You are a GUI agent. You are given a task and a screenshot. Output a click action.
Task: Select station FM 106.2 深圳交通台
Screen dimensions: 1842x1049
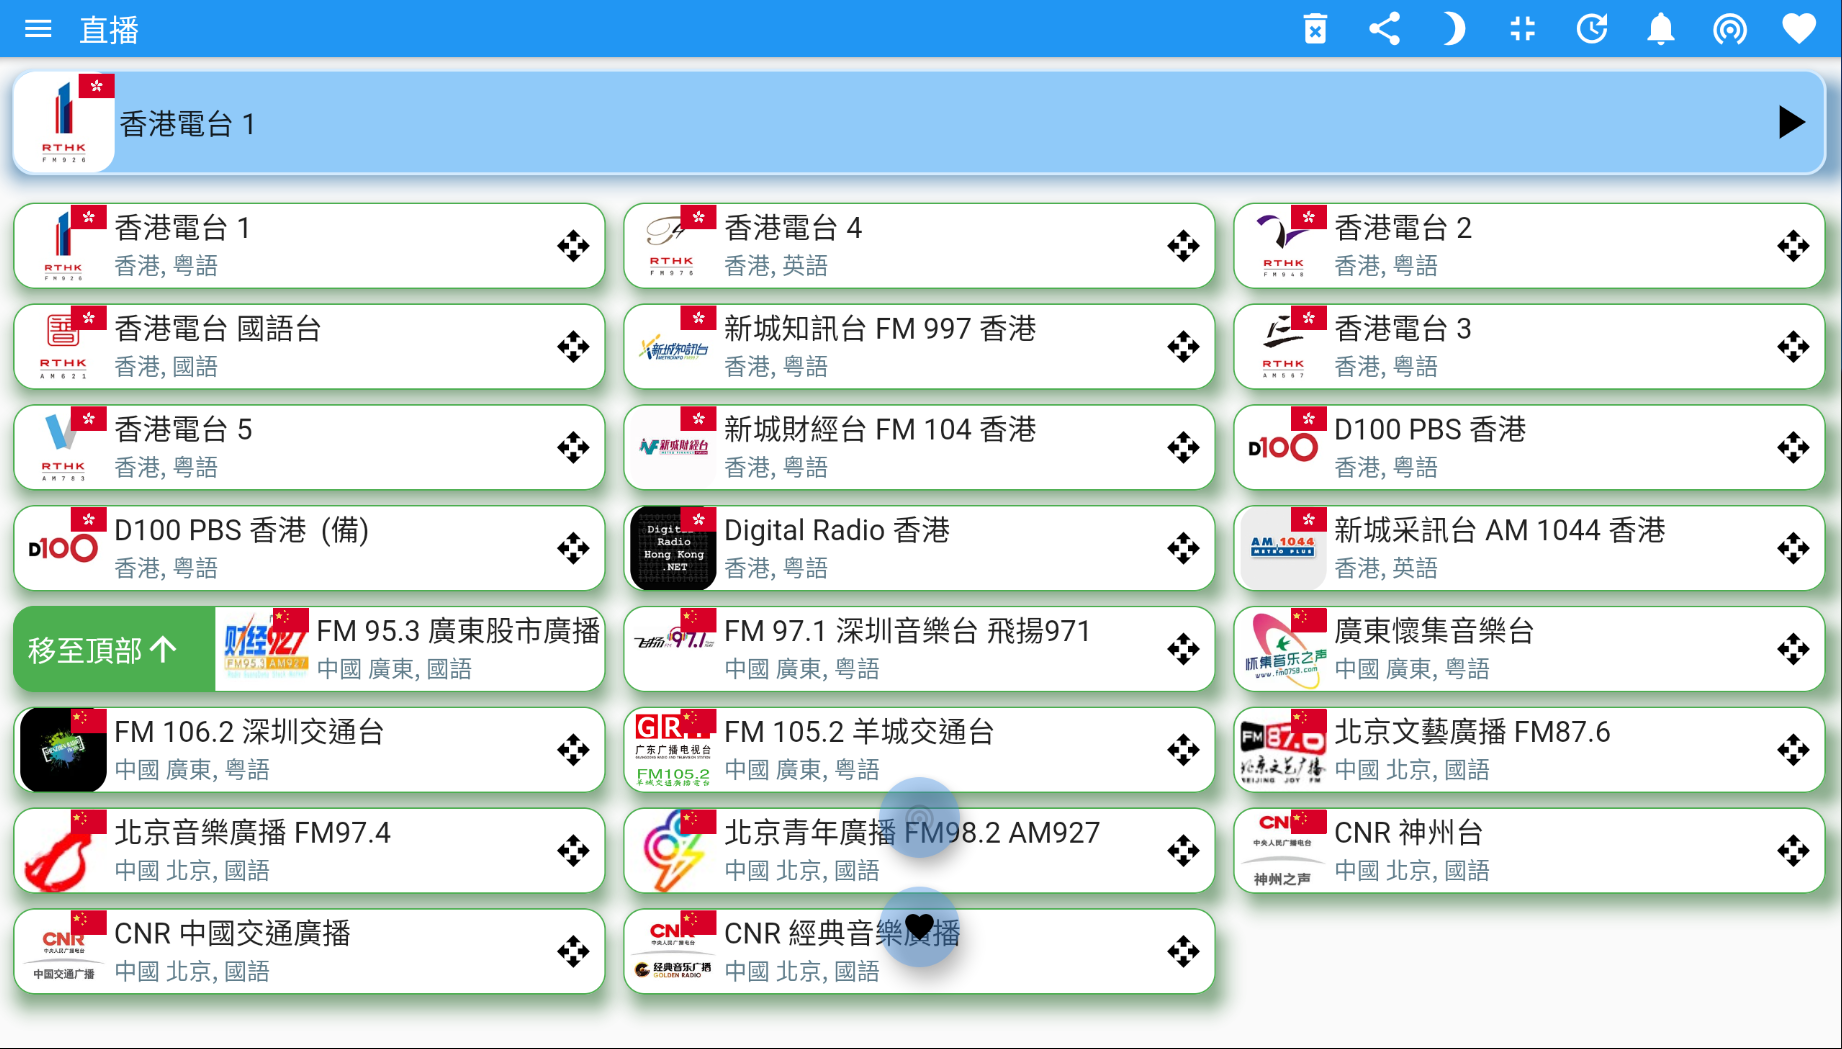[x=309, y=750]
